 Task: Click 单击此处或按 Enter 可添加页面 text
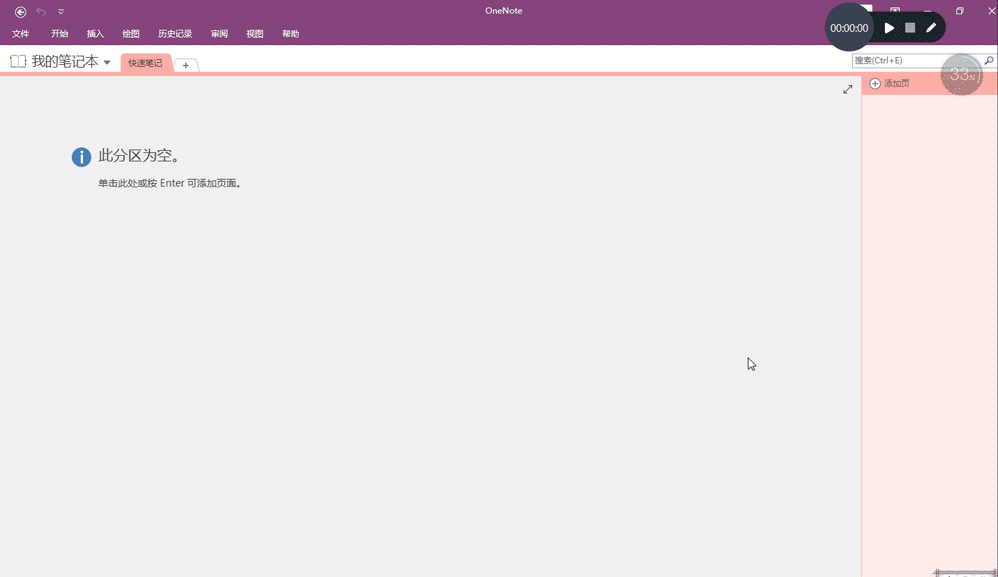[x=169, y=183]
